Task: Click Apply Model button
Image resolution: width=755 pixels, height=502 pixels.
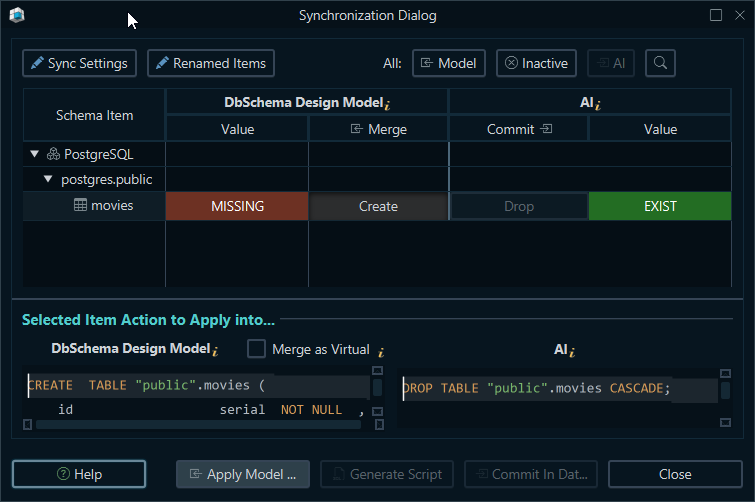Action: coord(243,474)
